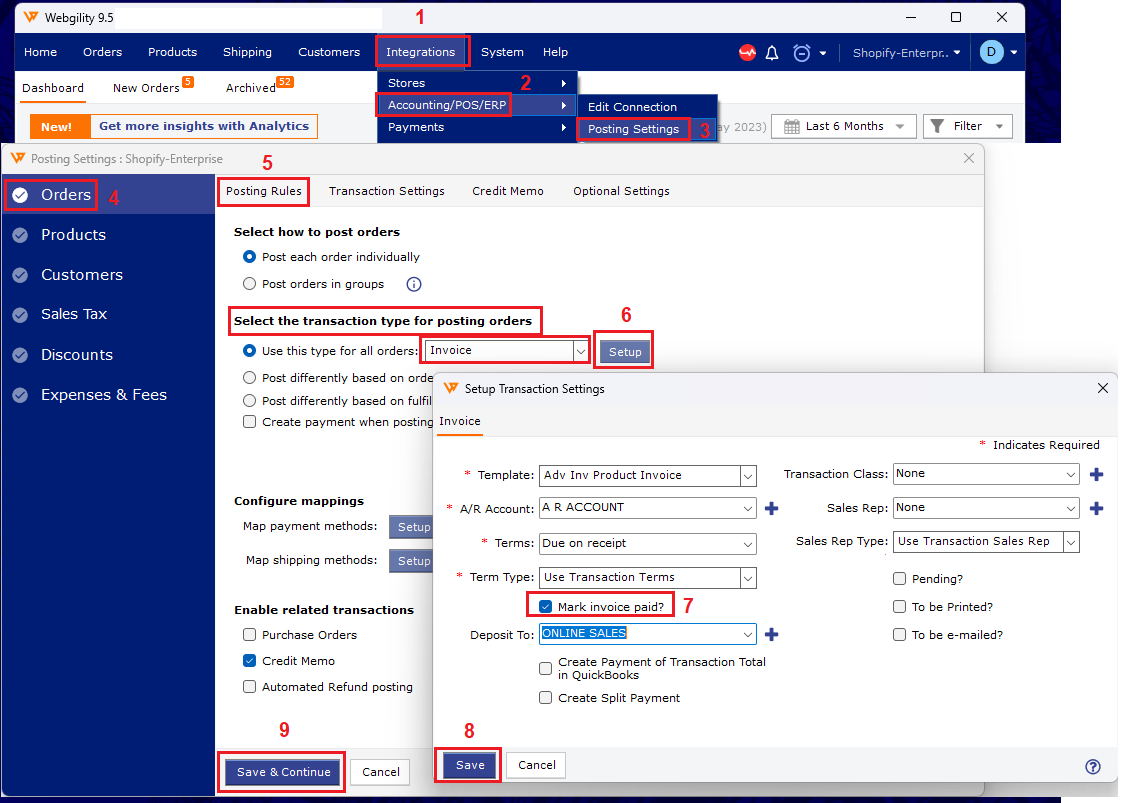This screenshot has width=1130, height=803.
Task: Click the Products checkmark icon in sidebar
Action: click(x=20, y=235)
